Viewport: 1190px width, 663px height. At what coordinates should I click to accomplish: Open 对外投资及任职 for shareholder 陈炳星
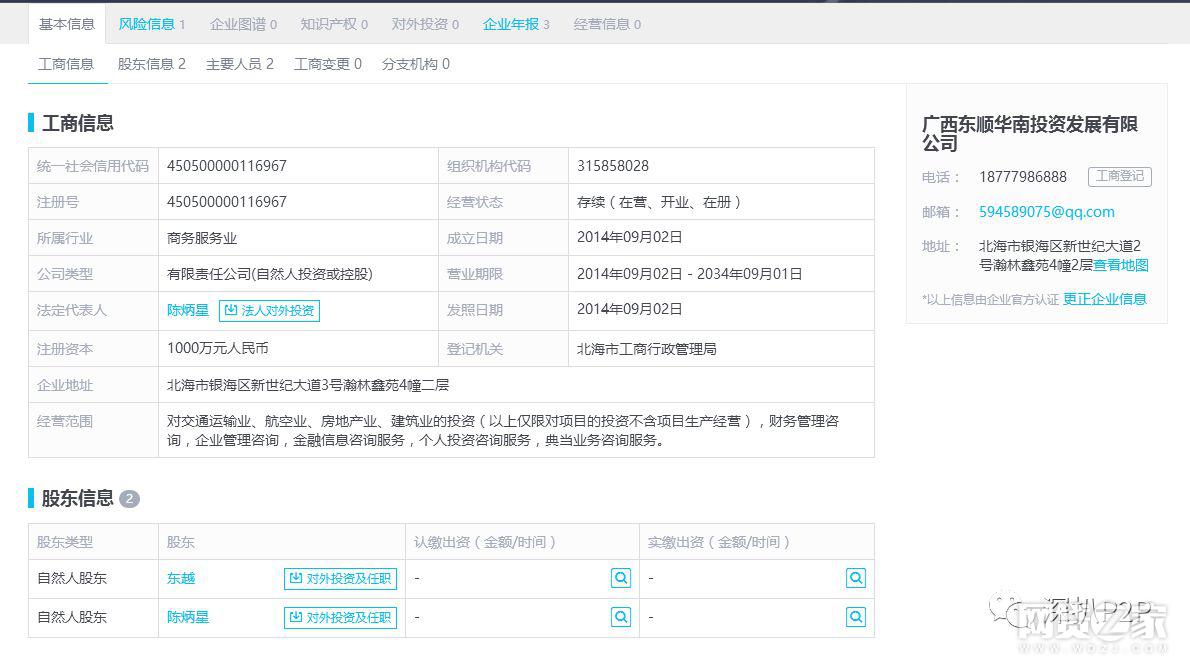click(x=340, y=617)
